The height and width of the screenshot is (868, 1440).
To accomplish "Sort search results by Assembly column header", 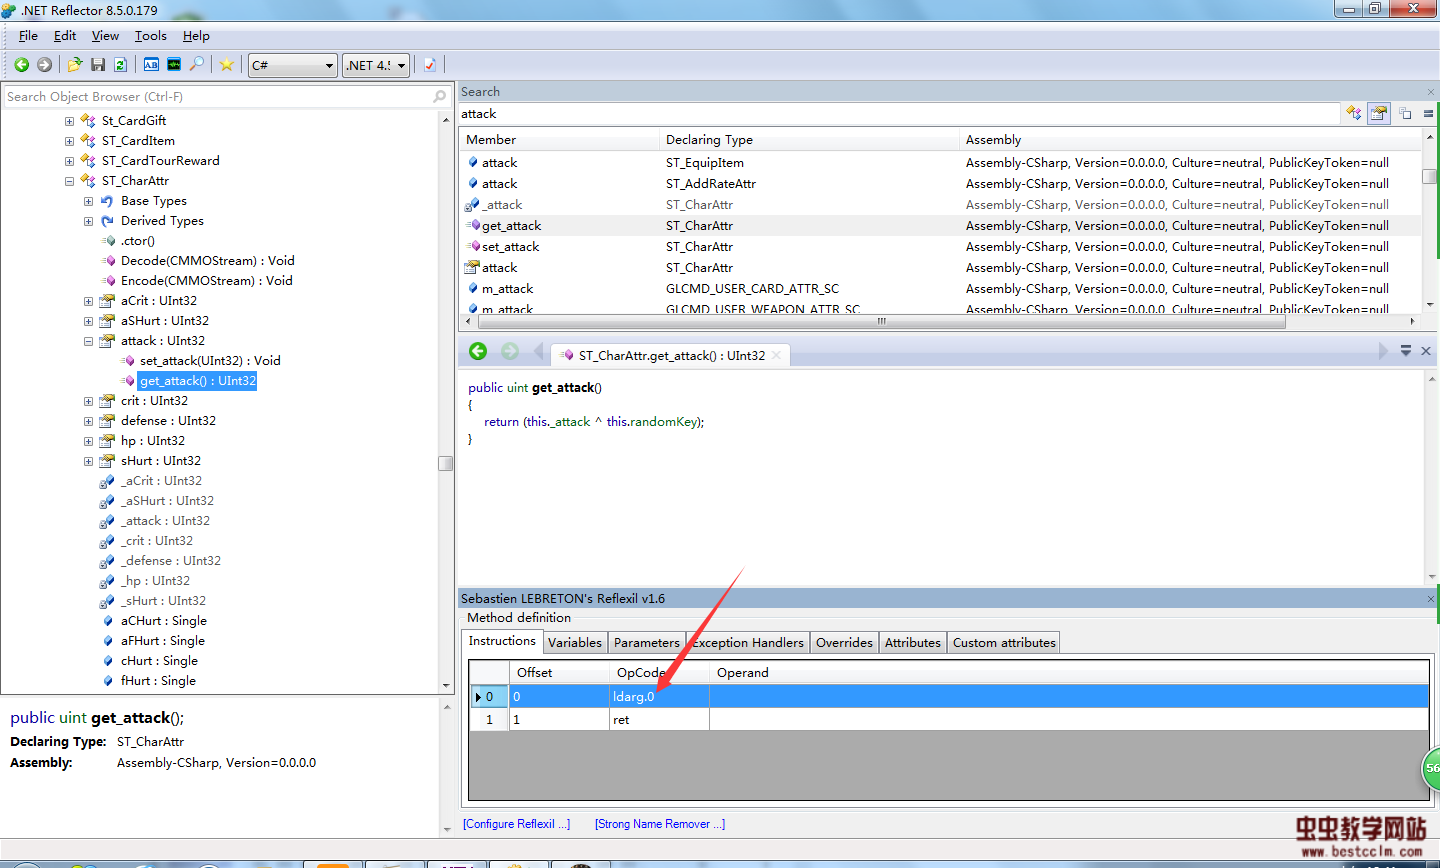I will pyautogui.click(x=1190, y=140).
